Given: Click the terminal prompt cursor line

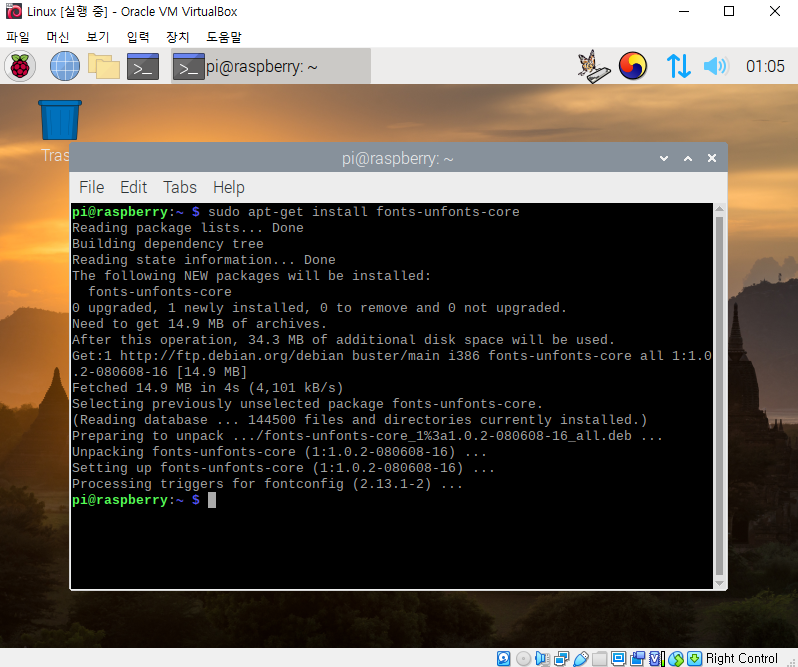Looking at the screenshot, I should 144,500.
